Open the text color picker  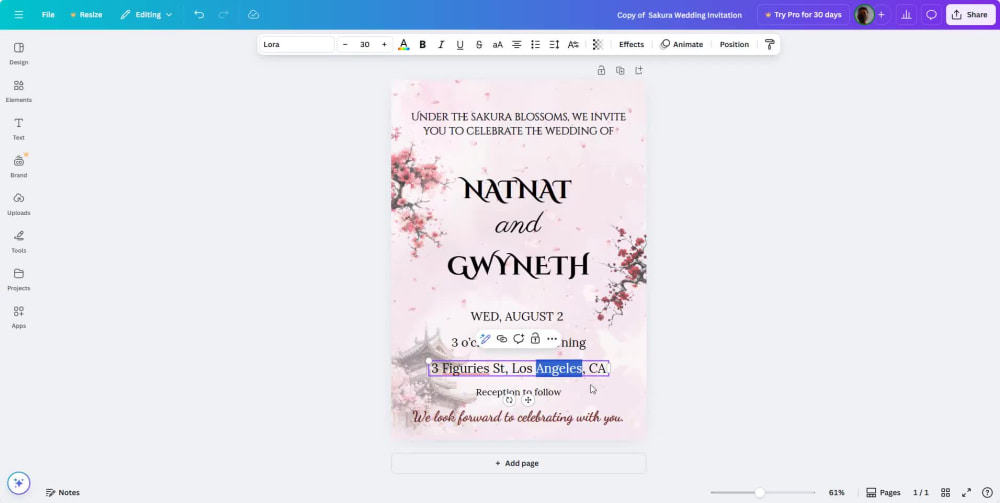[403, 44]
